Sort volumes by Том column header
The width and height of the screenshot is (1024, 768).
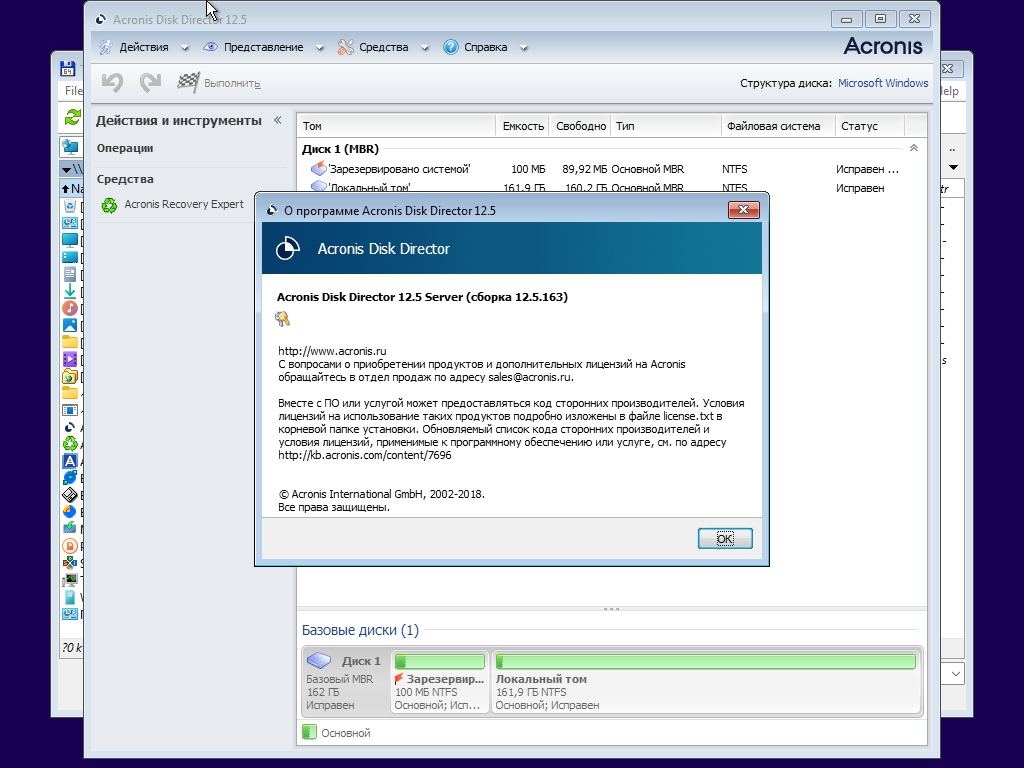click(396, 126)
